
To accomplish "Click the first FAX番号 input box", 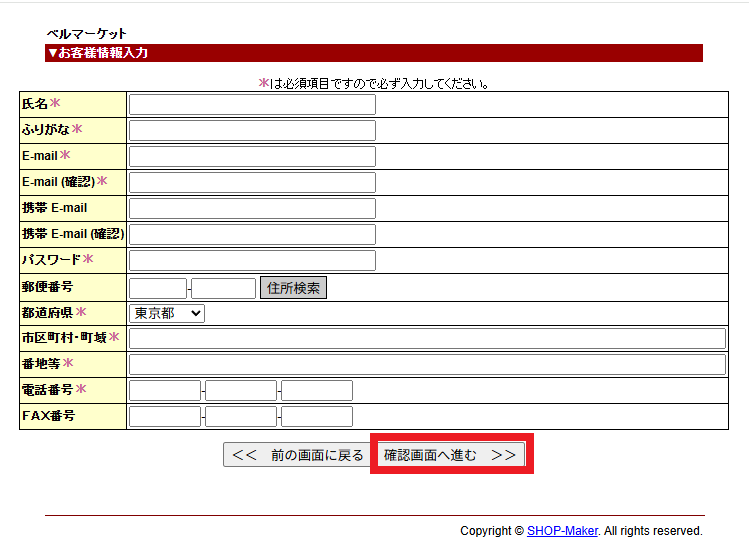I will click(x=165, y=417).
